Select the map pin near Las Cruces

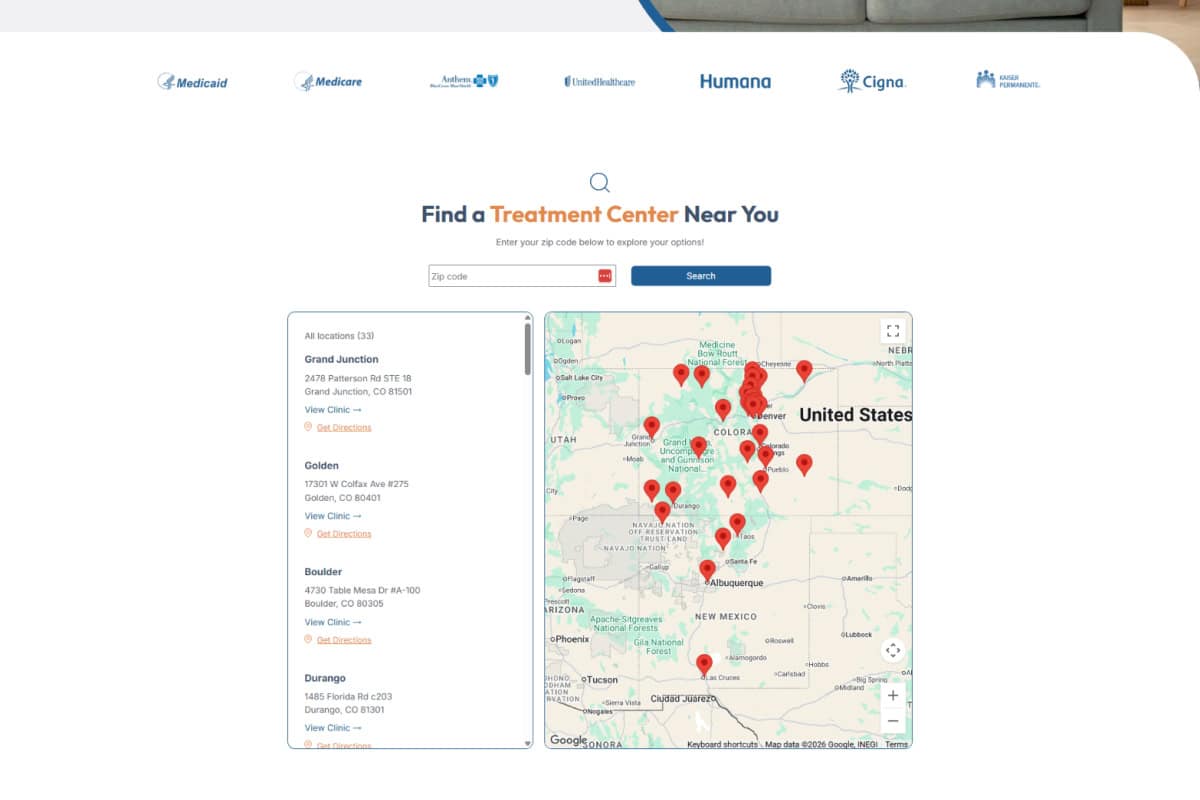coord(704,665)
